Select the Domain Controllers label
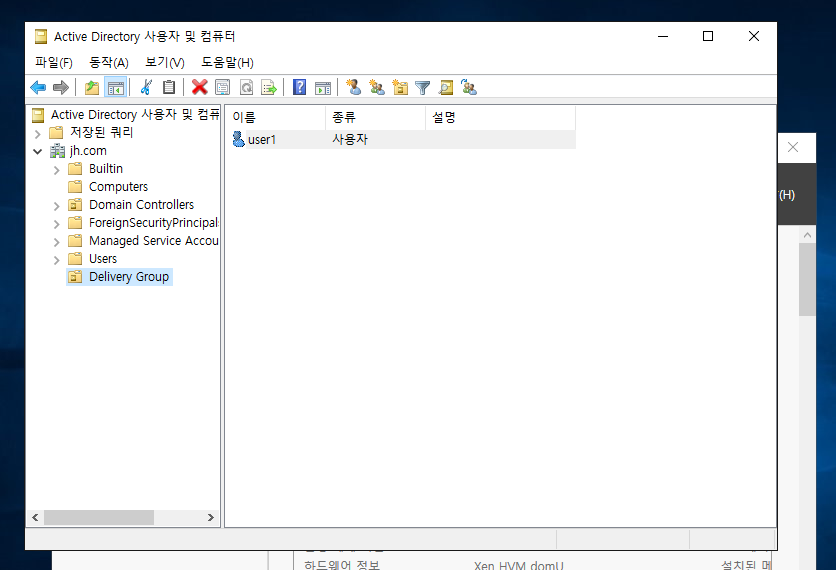Screen dimensions: 836x570 (141, 205)
